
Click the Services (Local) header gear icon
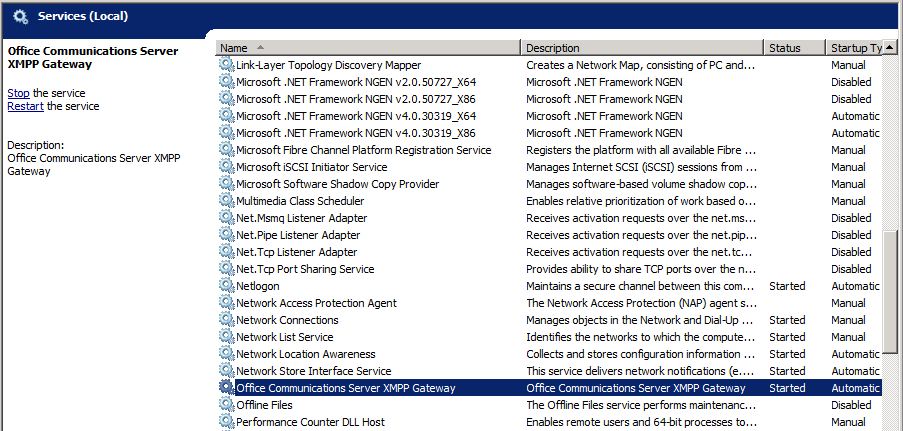tap(21, 17)
